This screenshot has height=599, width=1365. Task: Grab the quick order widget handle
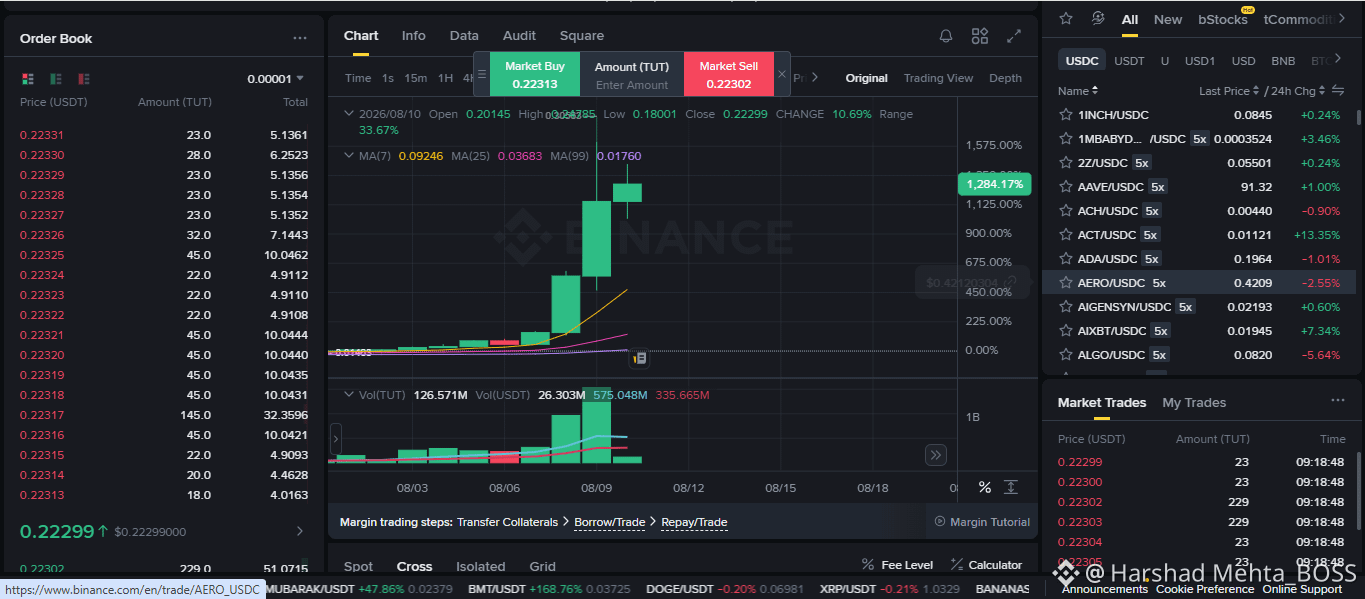[x=481, y=75]
